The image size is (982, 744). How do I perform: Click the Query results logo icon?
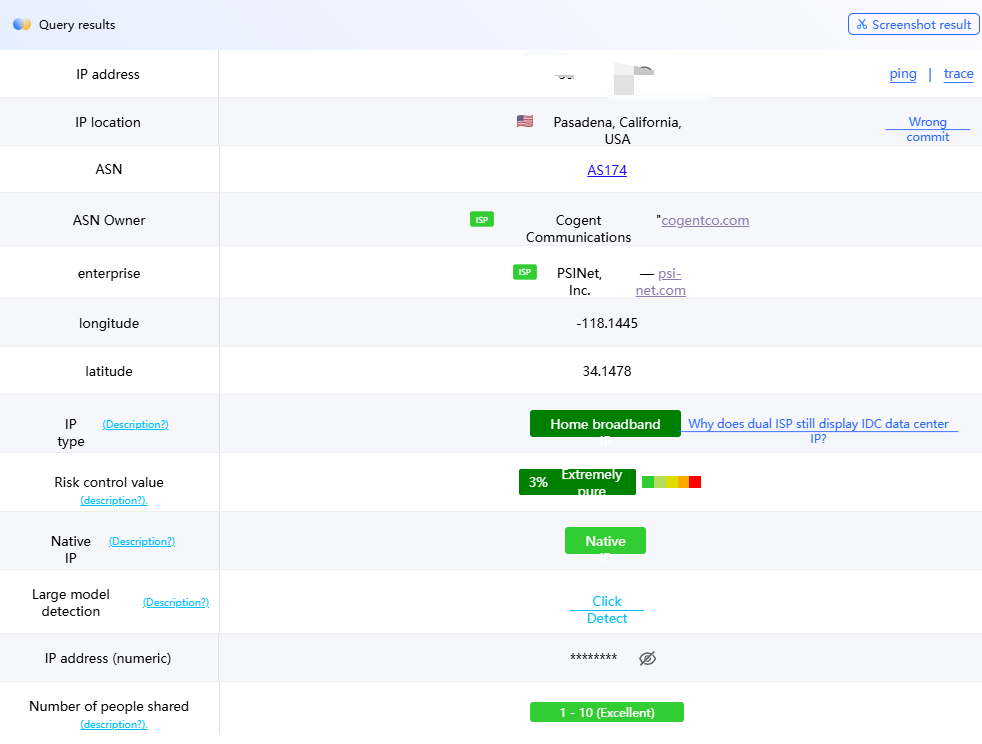click(22, 25)
